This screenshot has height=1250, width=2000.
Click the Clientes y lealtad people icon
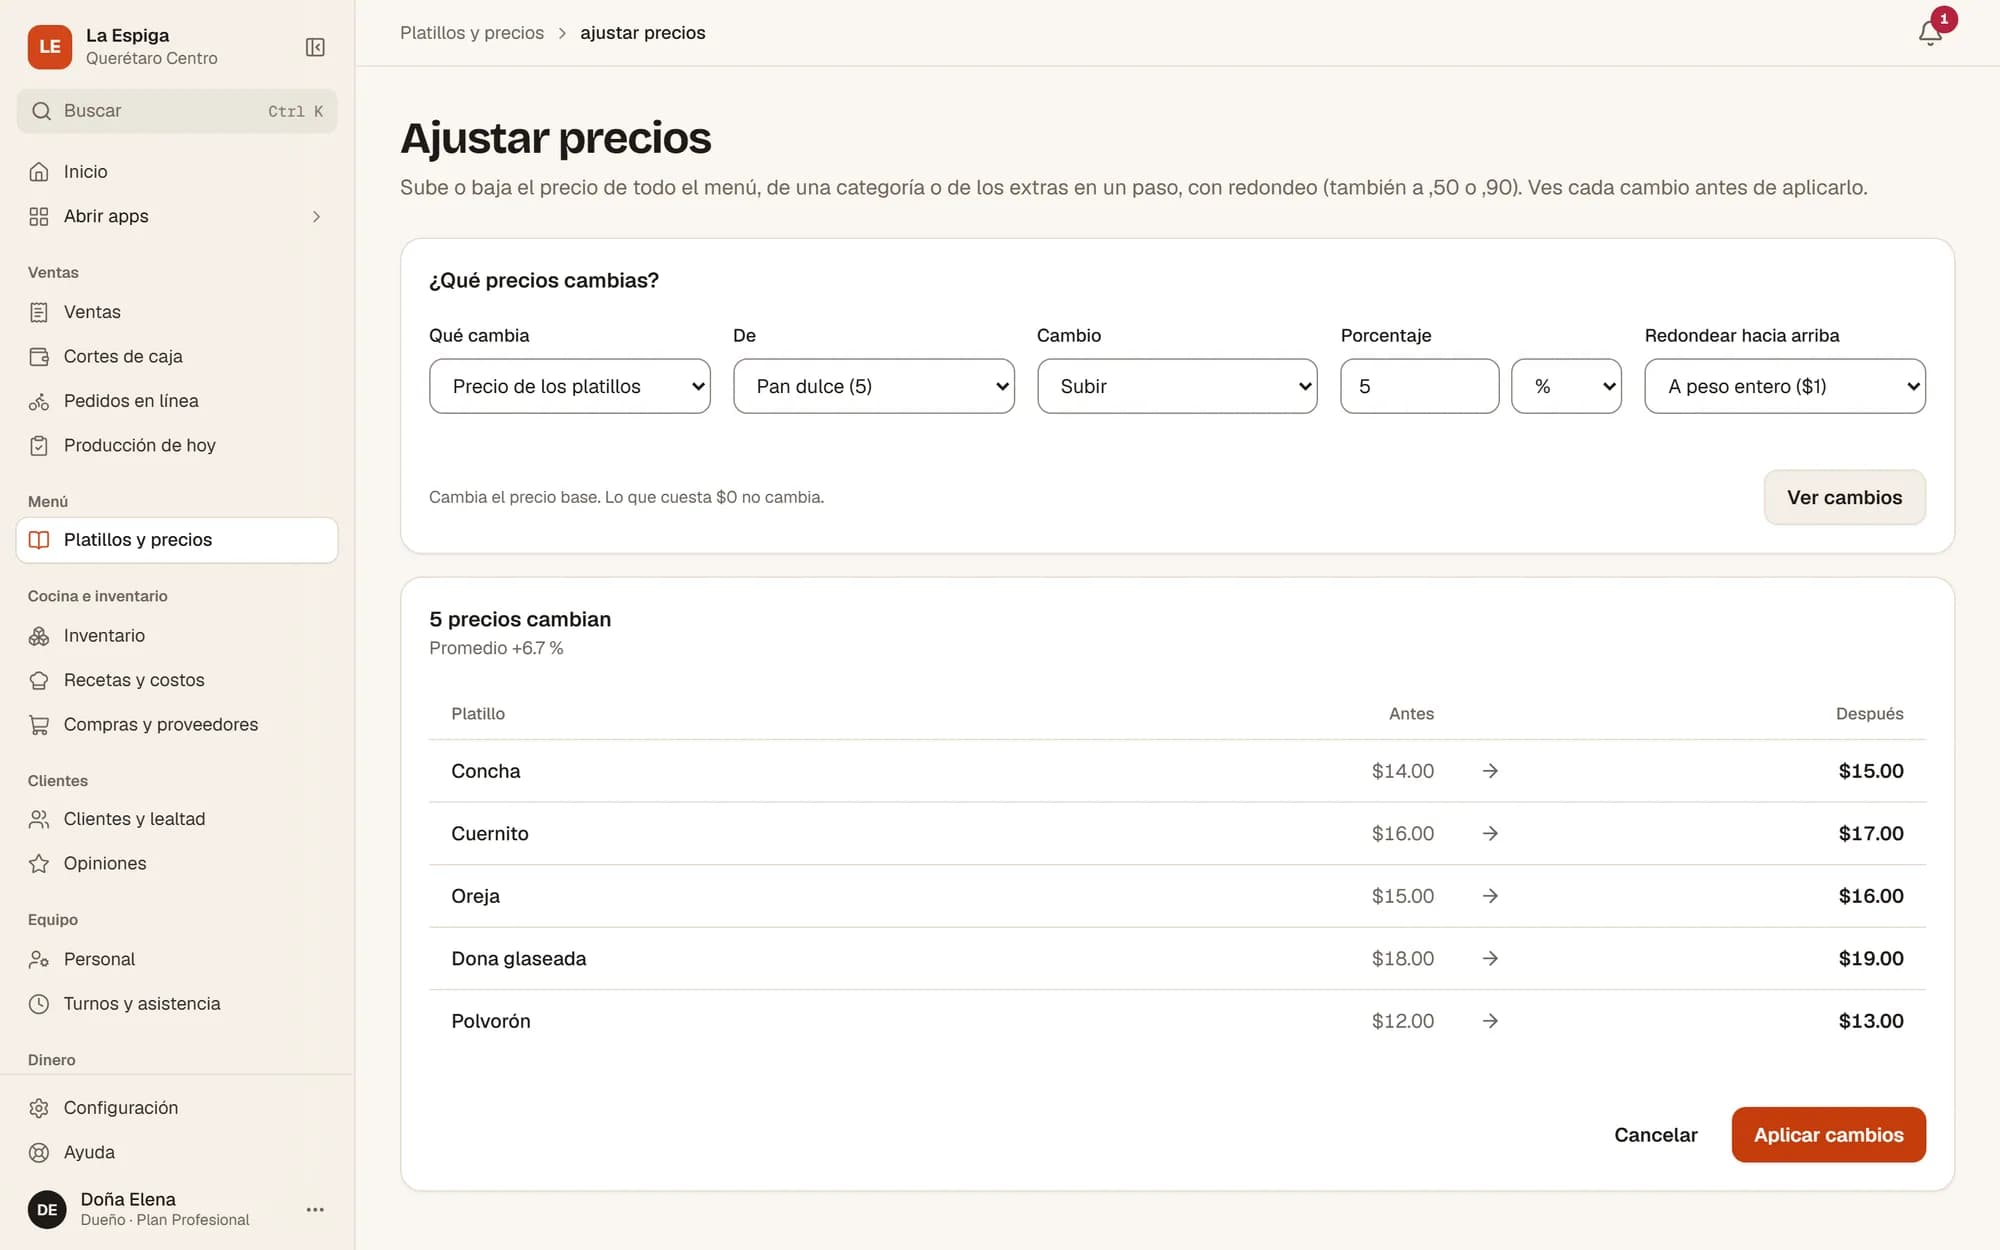39,819
